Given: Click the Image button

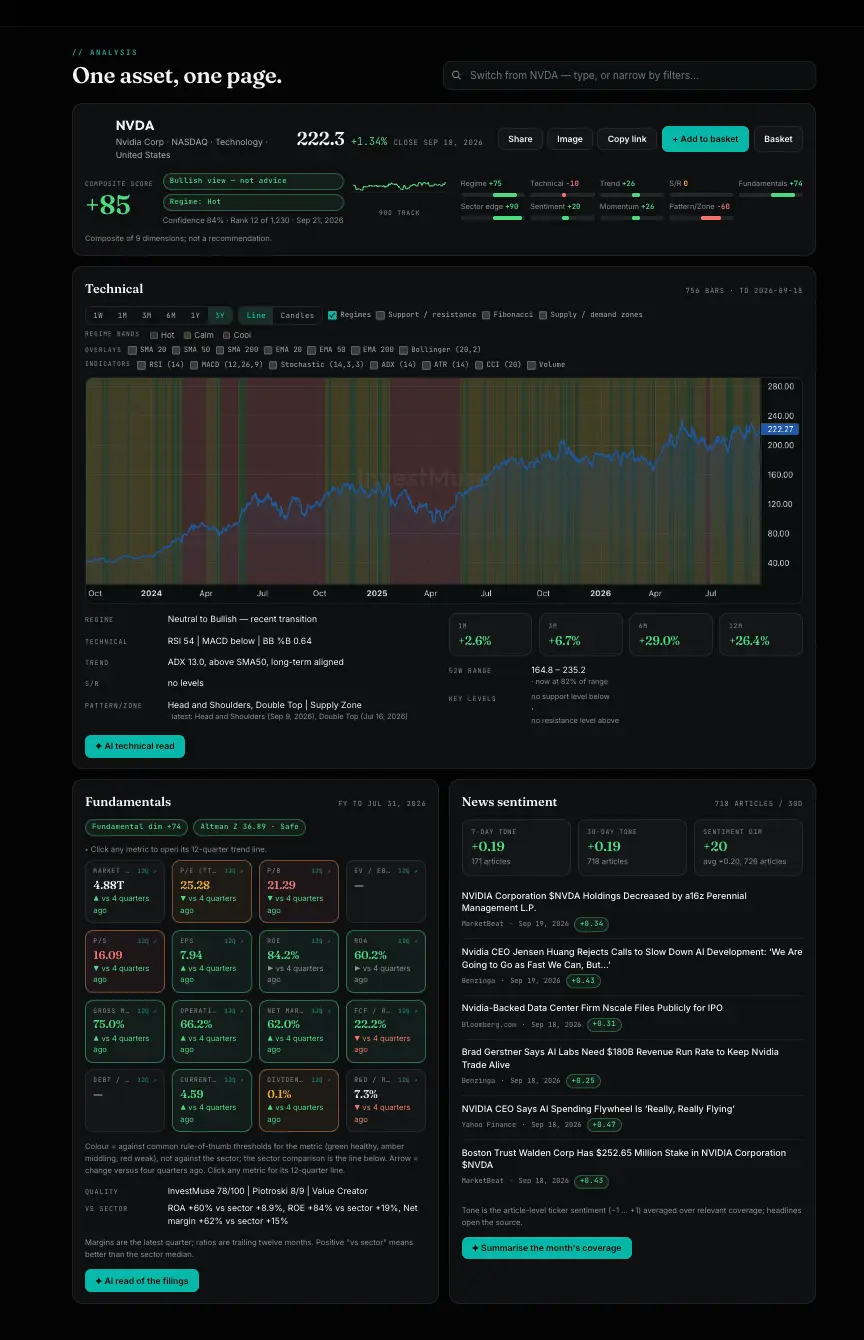Looking at the screenshot, I should 570,139.
